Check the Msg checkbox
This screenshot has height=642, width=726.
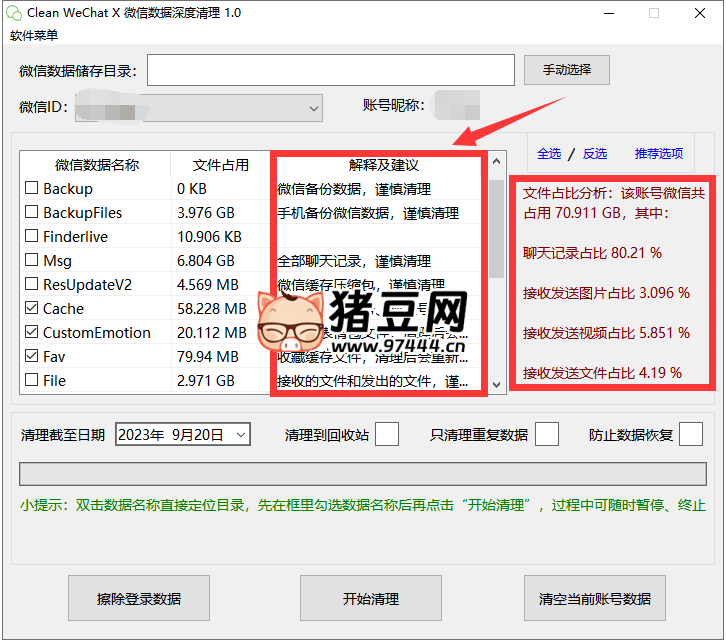(31, 260)
